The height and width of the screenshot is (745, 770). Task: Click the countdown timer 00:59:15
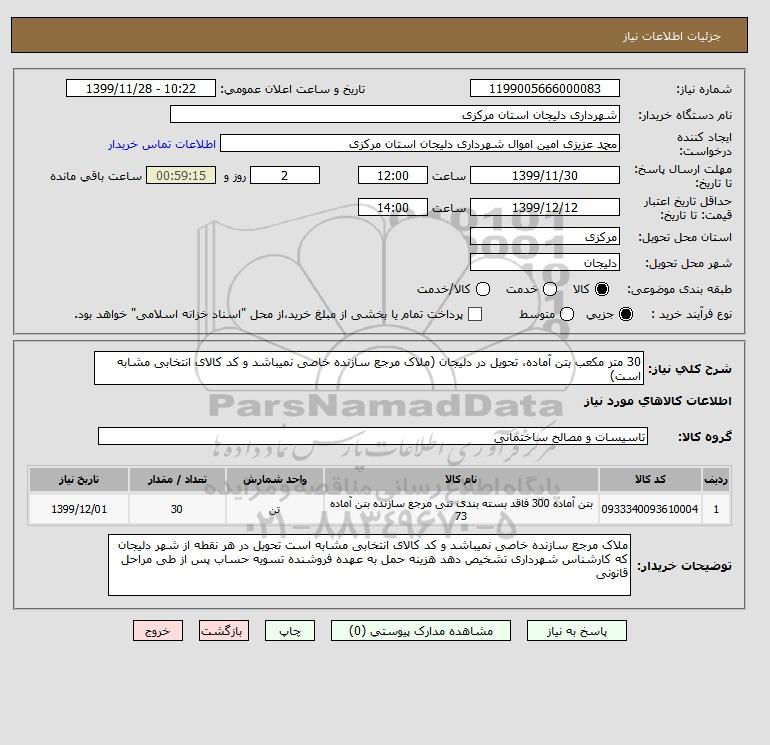click(181, 175)
